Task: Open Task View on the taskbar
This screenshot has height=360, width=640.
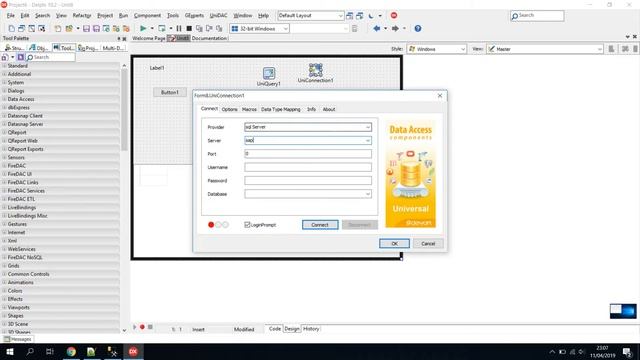Action: click(50, 351)
